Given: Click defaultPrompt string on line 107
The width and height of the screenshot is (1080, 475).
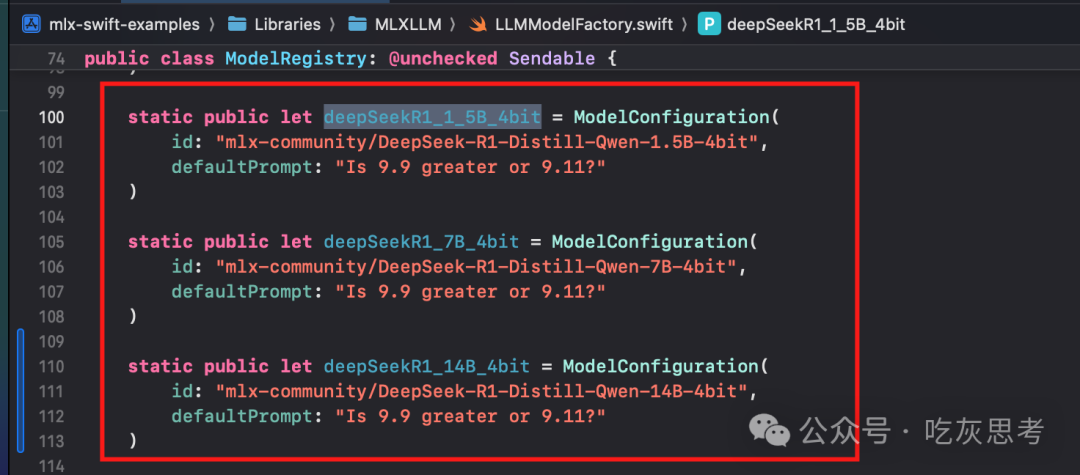Looking at the screenshot, I should point(470,291).
